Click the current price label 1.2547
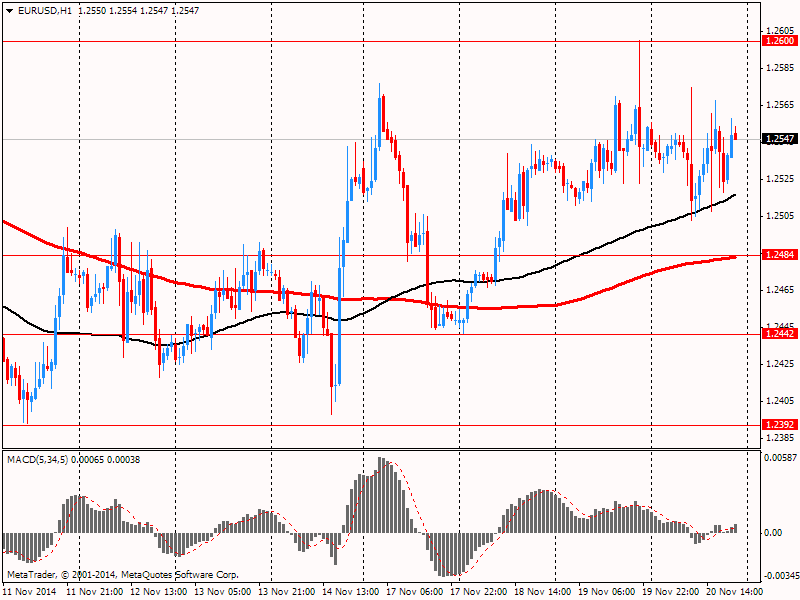800x600 pixels. tap(780, 139)
